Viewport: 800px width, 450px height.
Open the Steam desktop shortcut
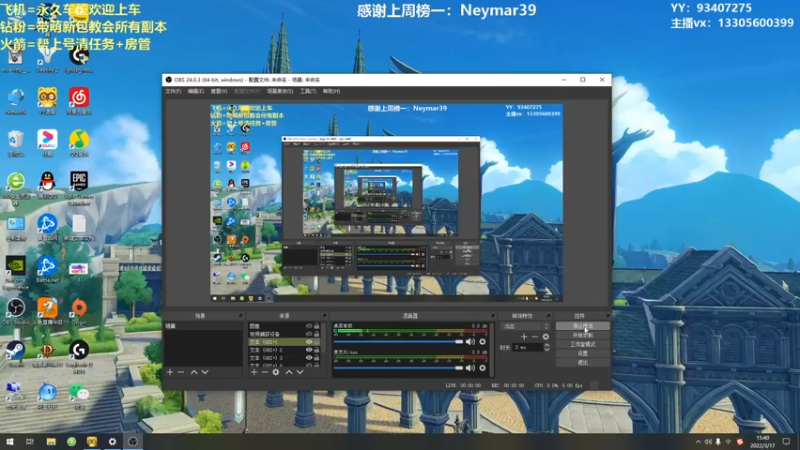pos(16,353)
